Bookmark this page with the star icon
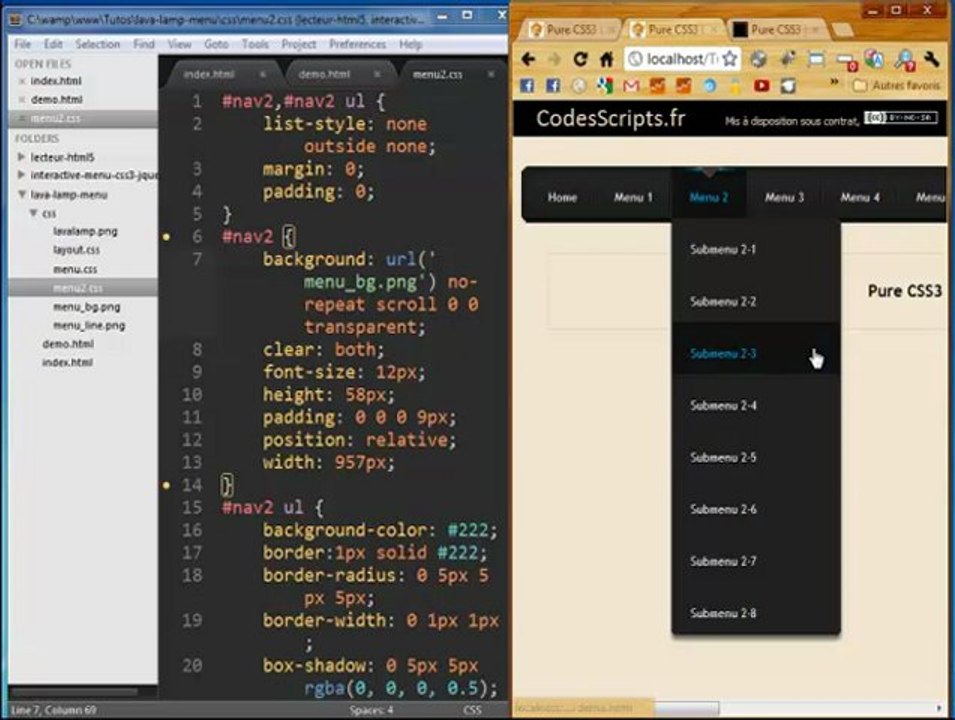This screenshot has height=720, width=955. click(x=730, y=59)
